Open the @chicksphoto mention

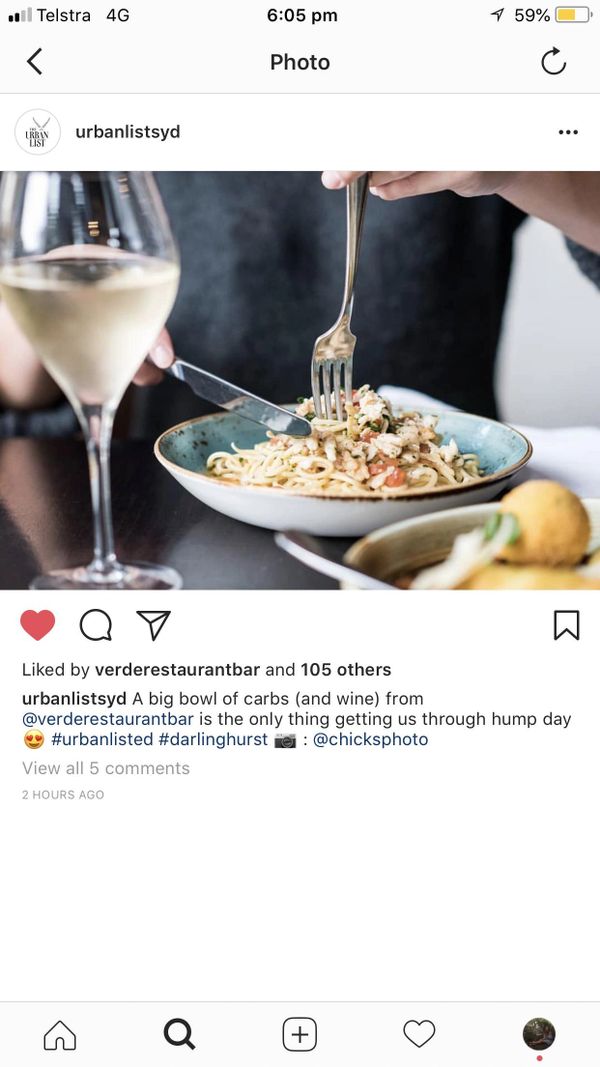pyautogui.click(x=371, y=740)
